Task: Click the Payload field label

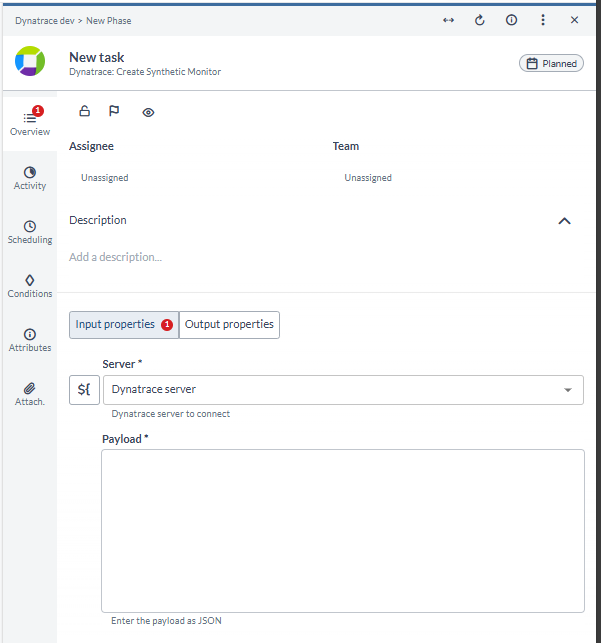Action: click(125, 439)
